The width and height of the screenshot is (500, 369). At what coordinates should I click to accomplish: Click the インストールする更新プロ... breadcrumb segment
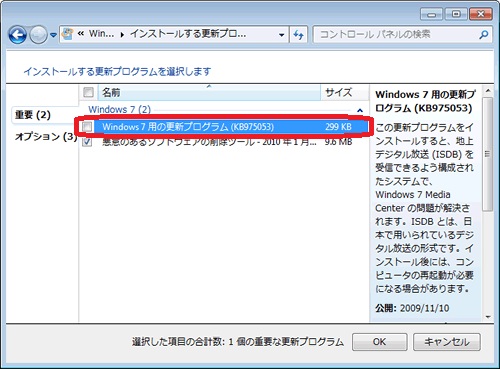(188, 34)
